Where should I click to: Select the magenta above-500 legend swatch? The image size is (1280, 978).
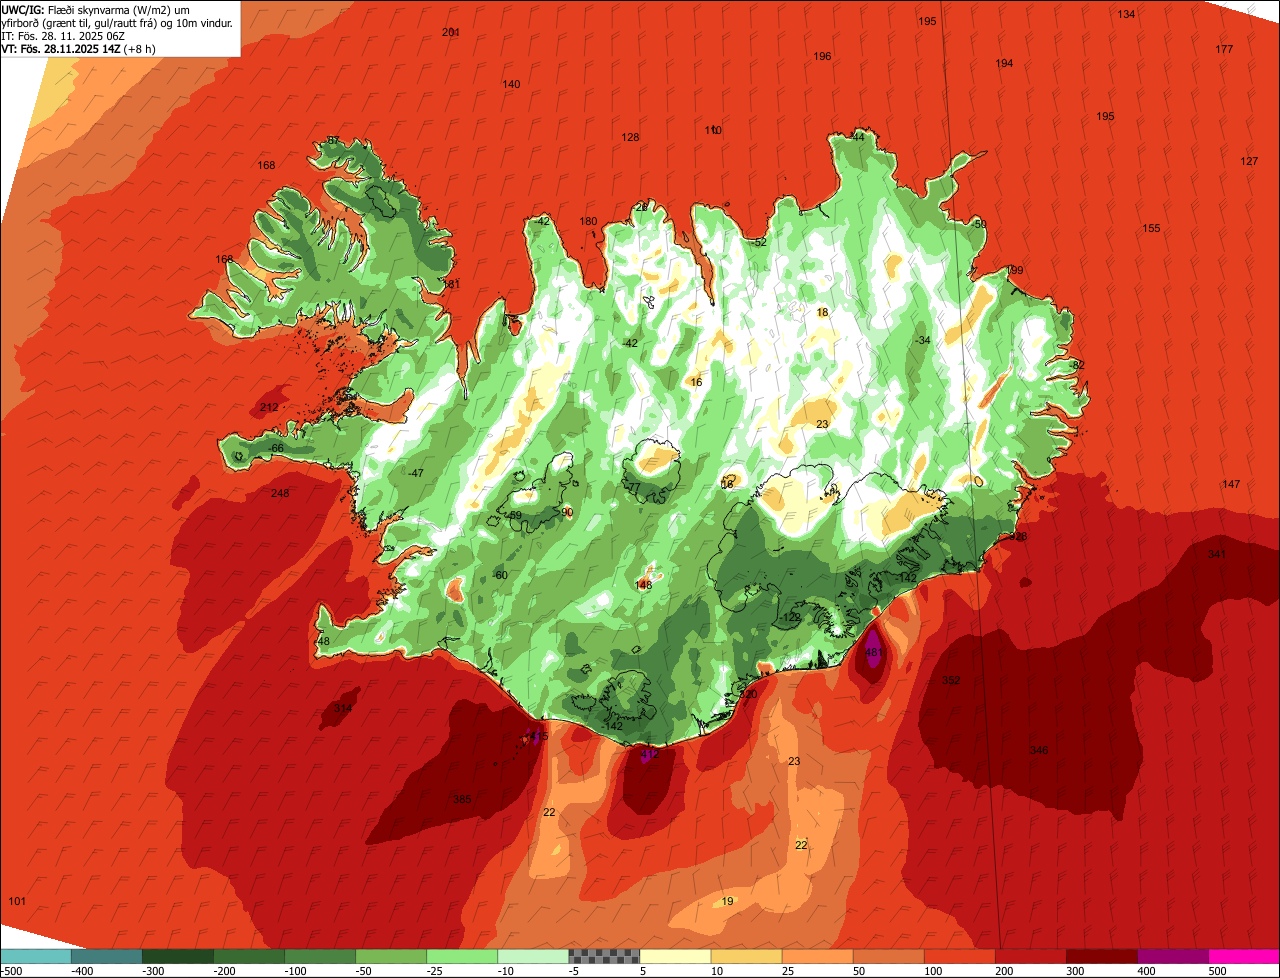(1244, 956)
